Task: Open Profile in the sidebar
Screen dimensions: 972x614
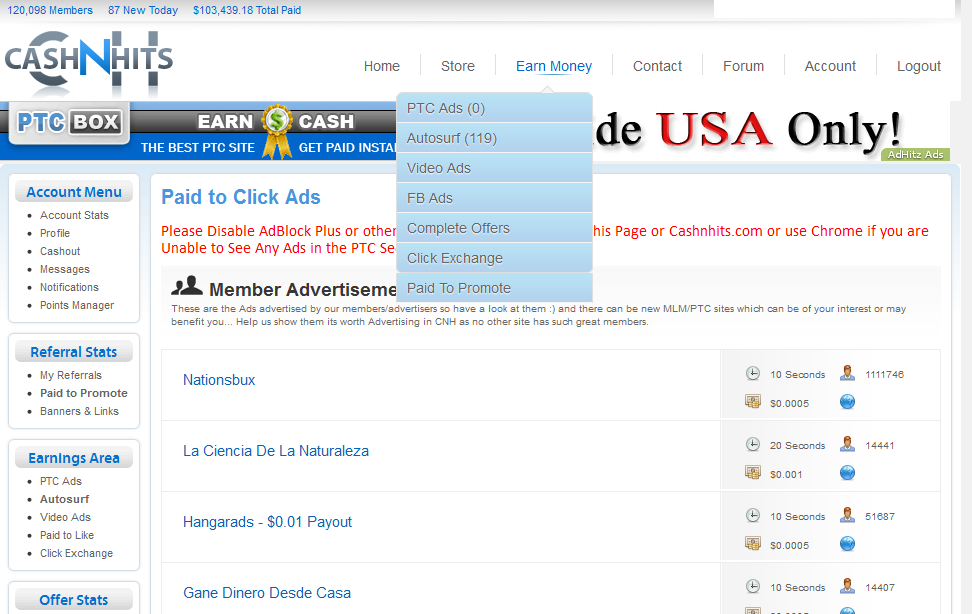Action: coord(55,233)
